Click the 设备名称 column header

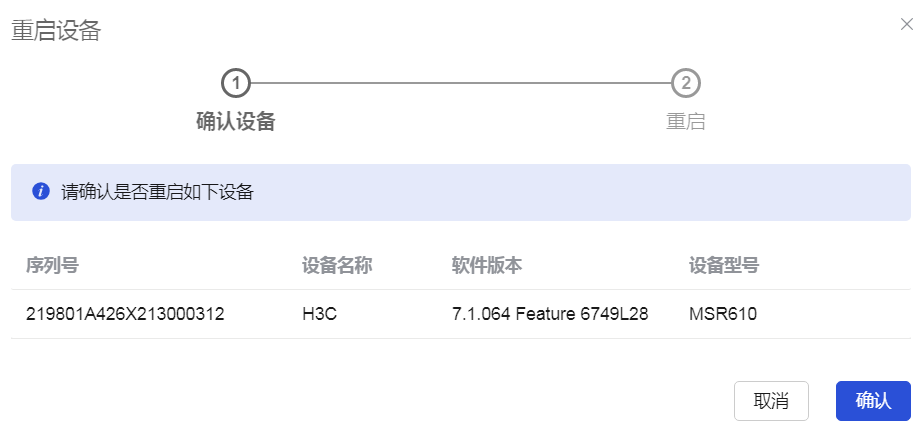pyautogui.click(x=337, y=266)
